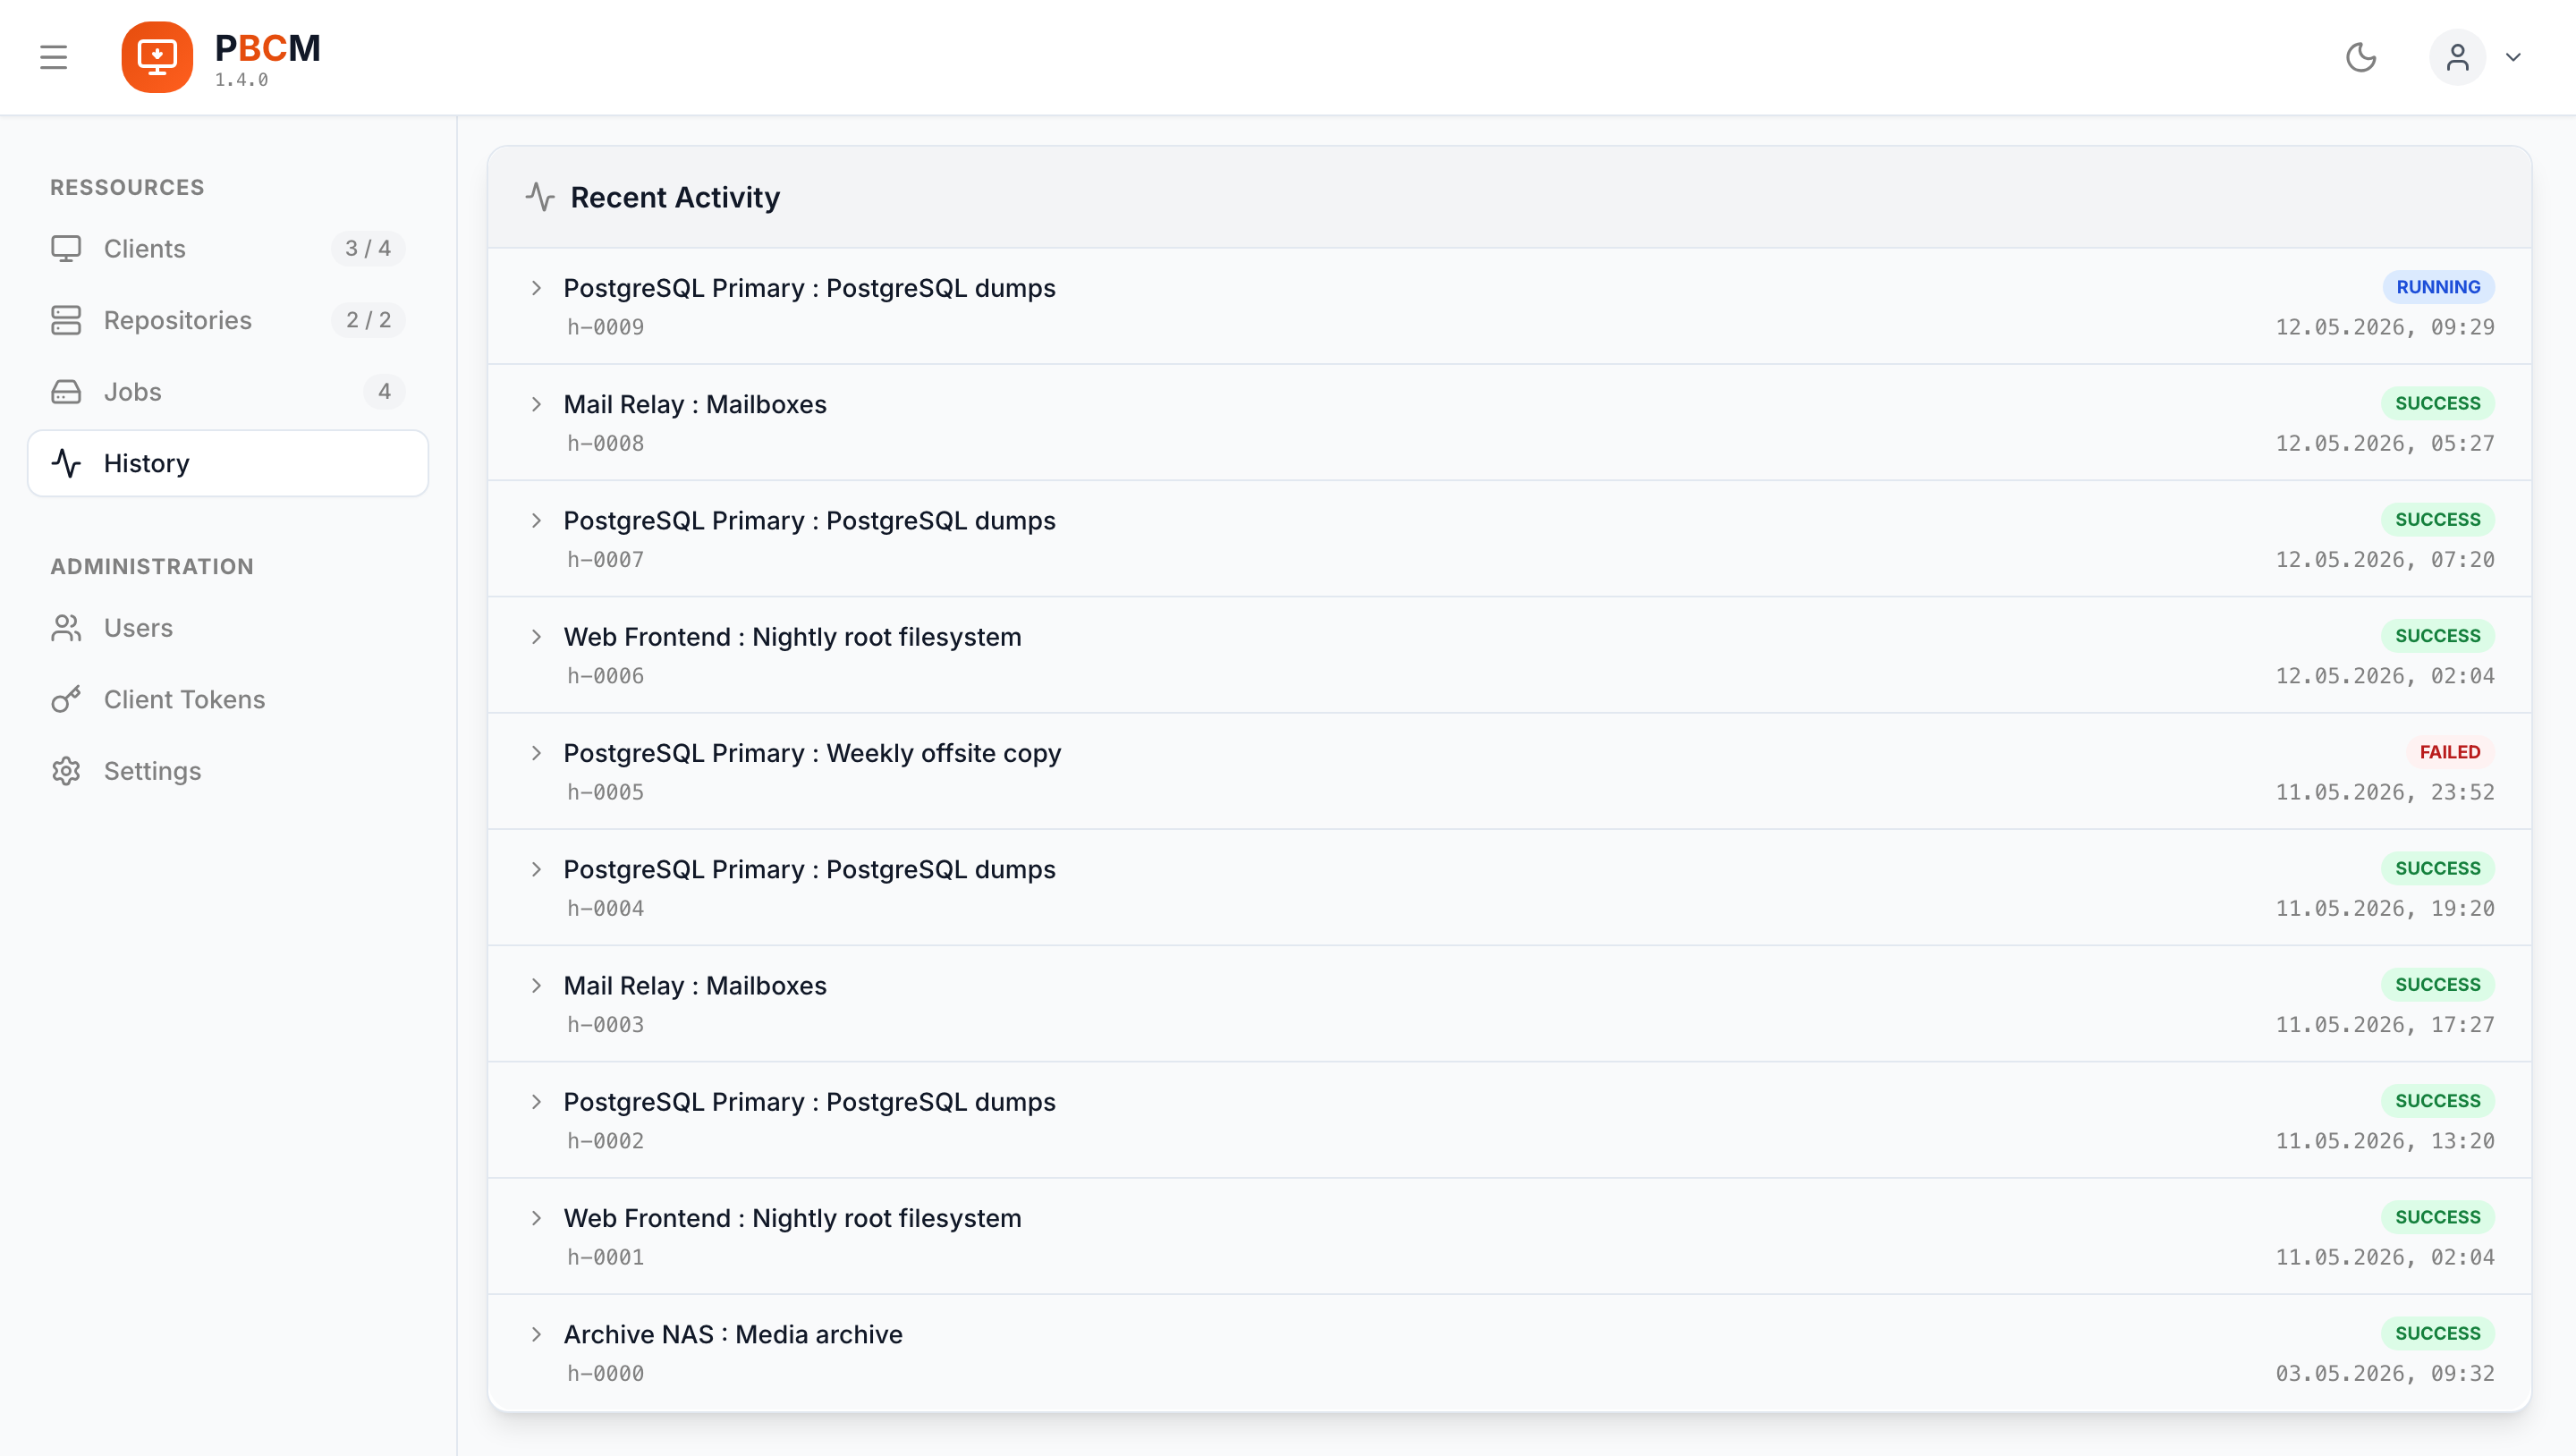Click the FAILED status badge
This screenshot has width=2576, height=1456.
2450,752
